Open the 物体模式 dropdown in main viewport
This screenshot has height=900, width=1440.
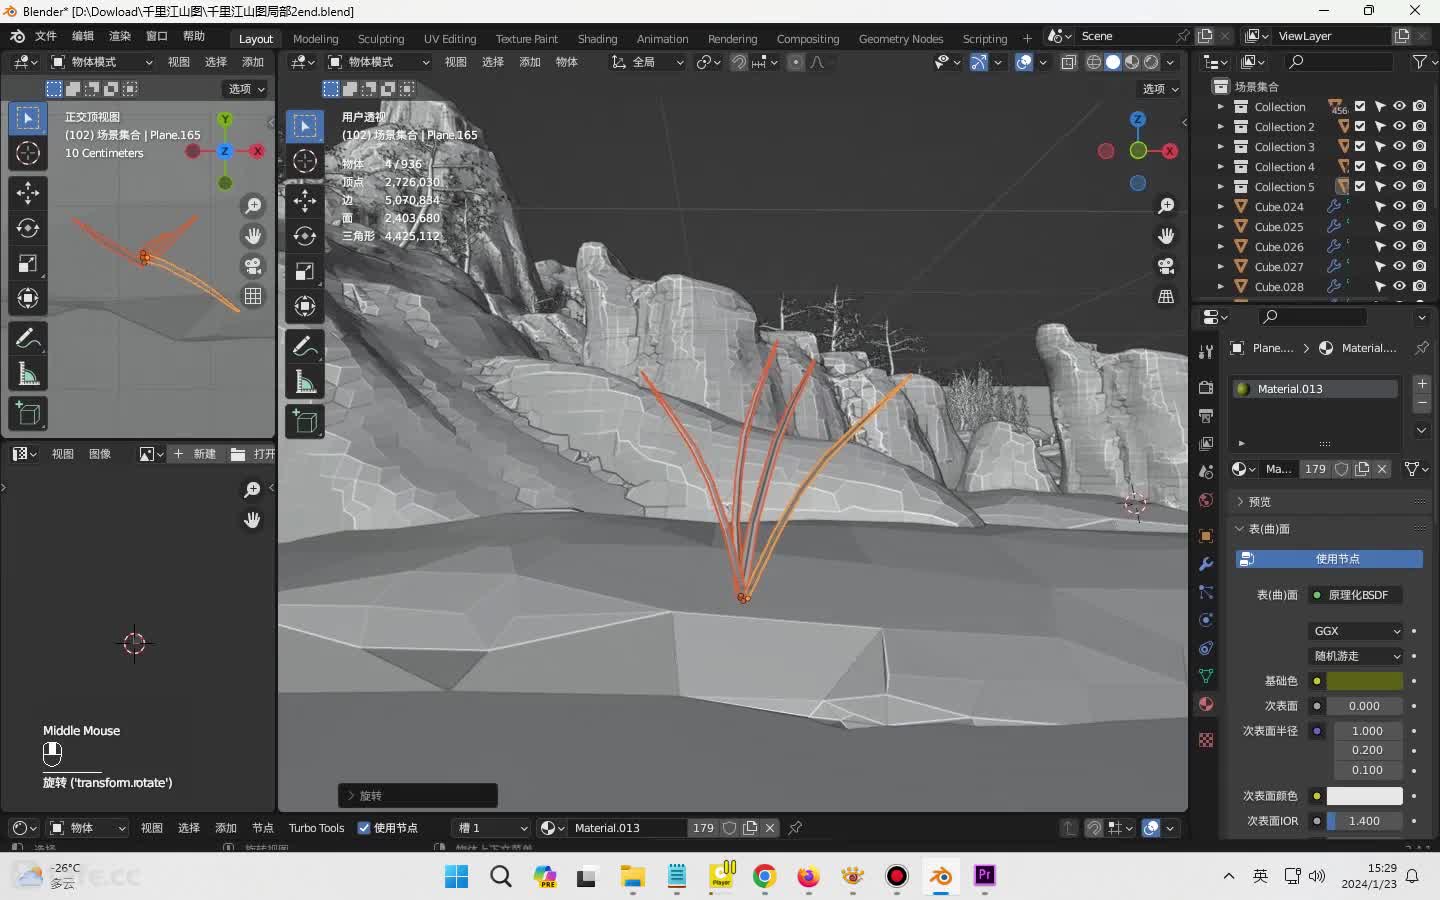(379, 62)
